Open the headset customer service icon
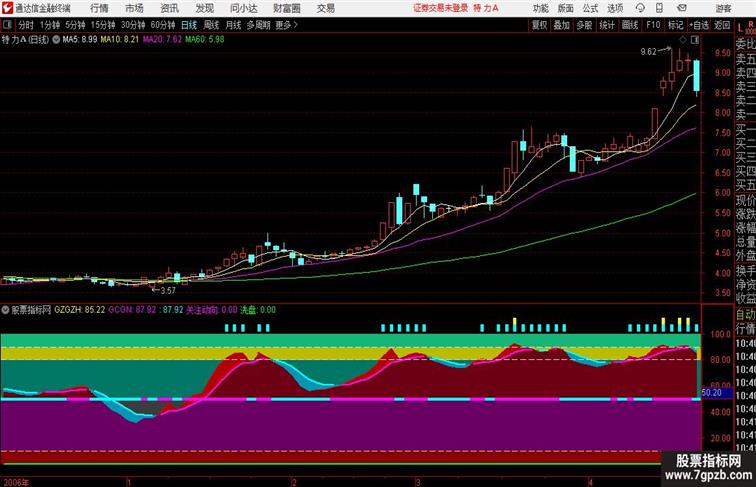756x487 pixels. tap(640, 8)
